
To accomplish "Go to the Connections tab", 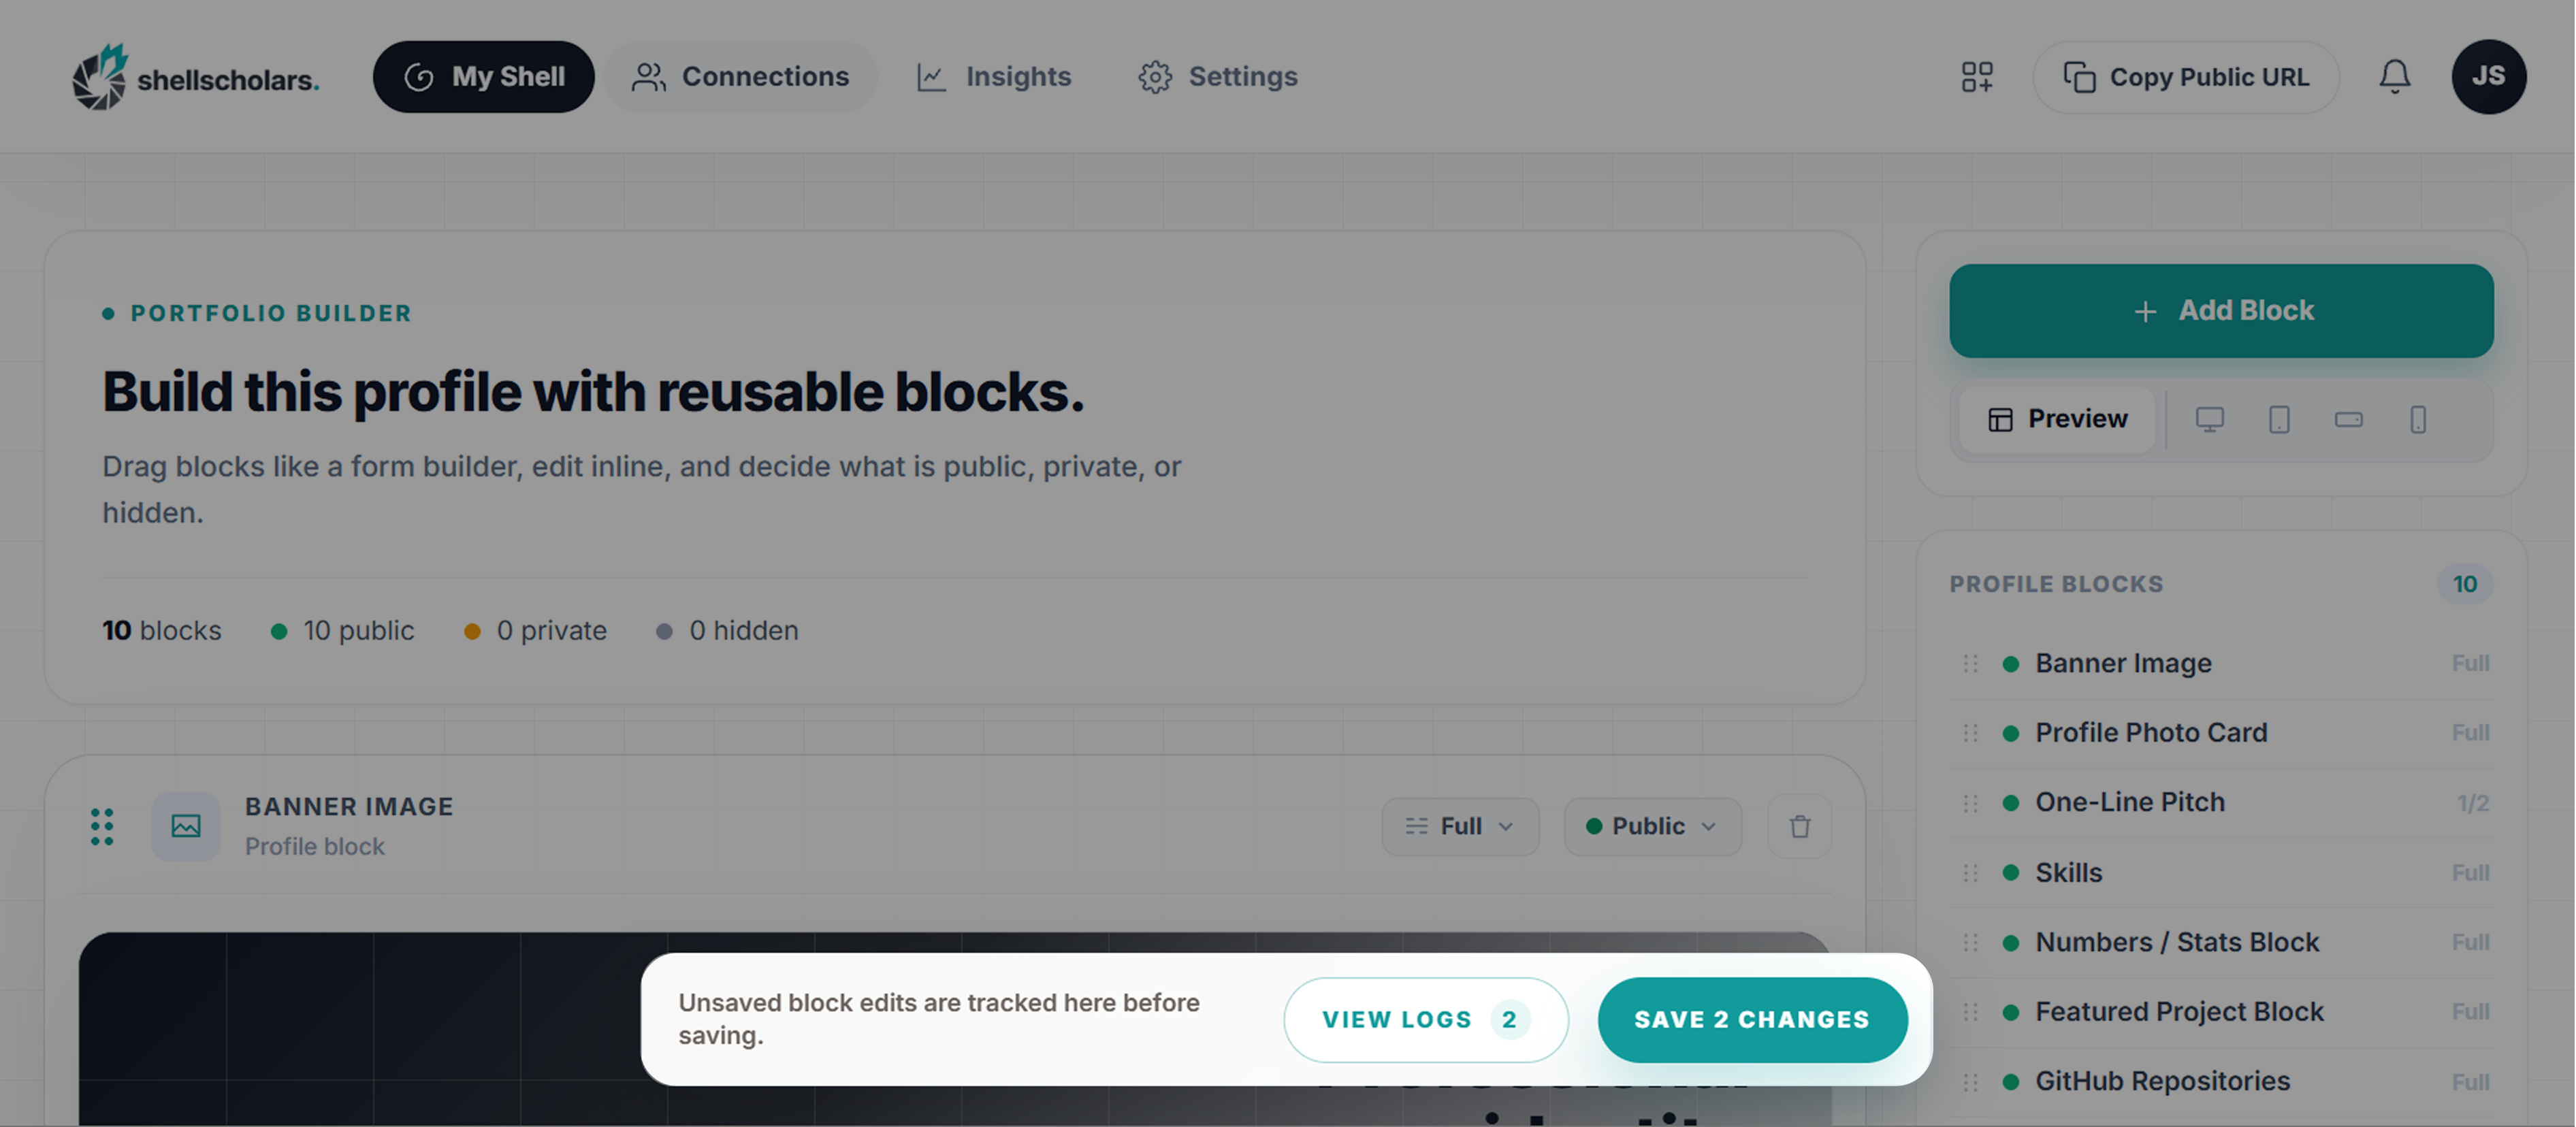I will [741, 77].
